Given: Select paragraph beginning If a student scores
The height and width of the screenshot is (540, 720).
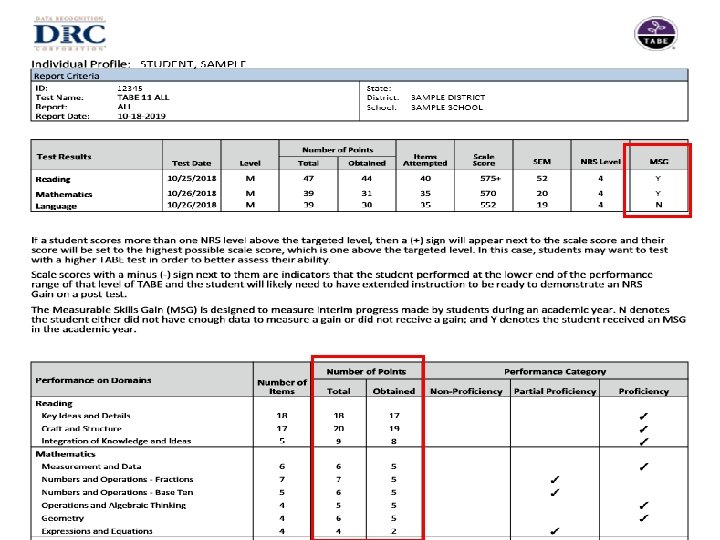Looking at the screenshot, I should 349,250.
